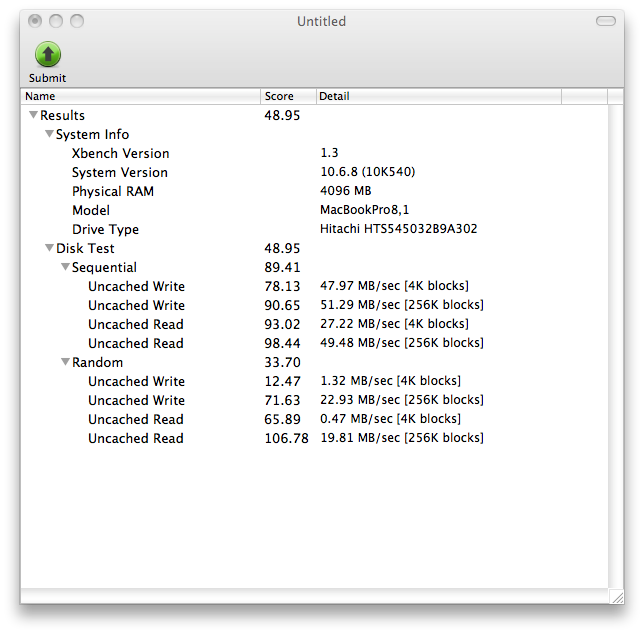Click the 0.47 MB/sec [4K blocks] detail
This screenshot has height=634, width=644.
coord(391,418)
